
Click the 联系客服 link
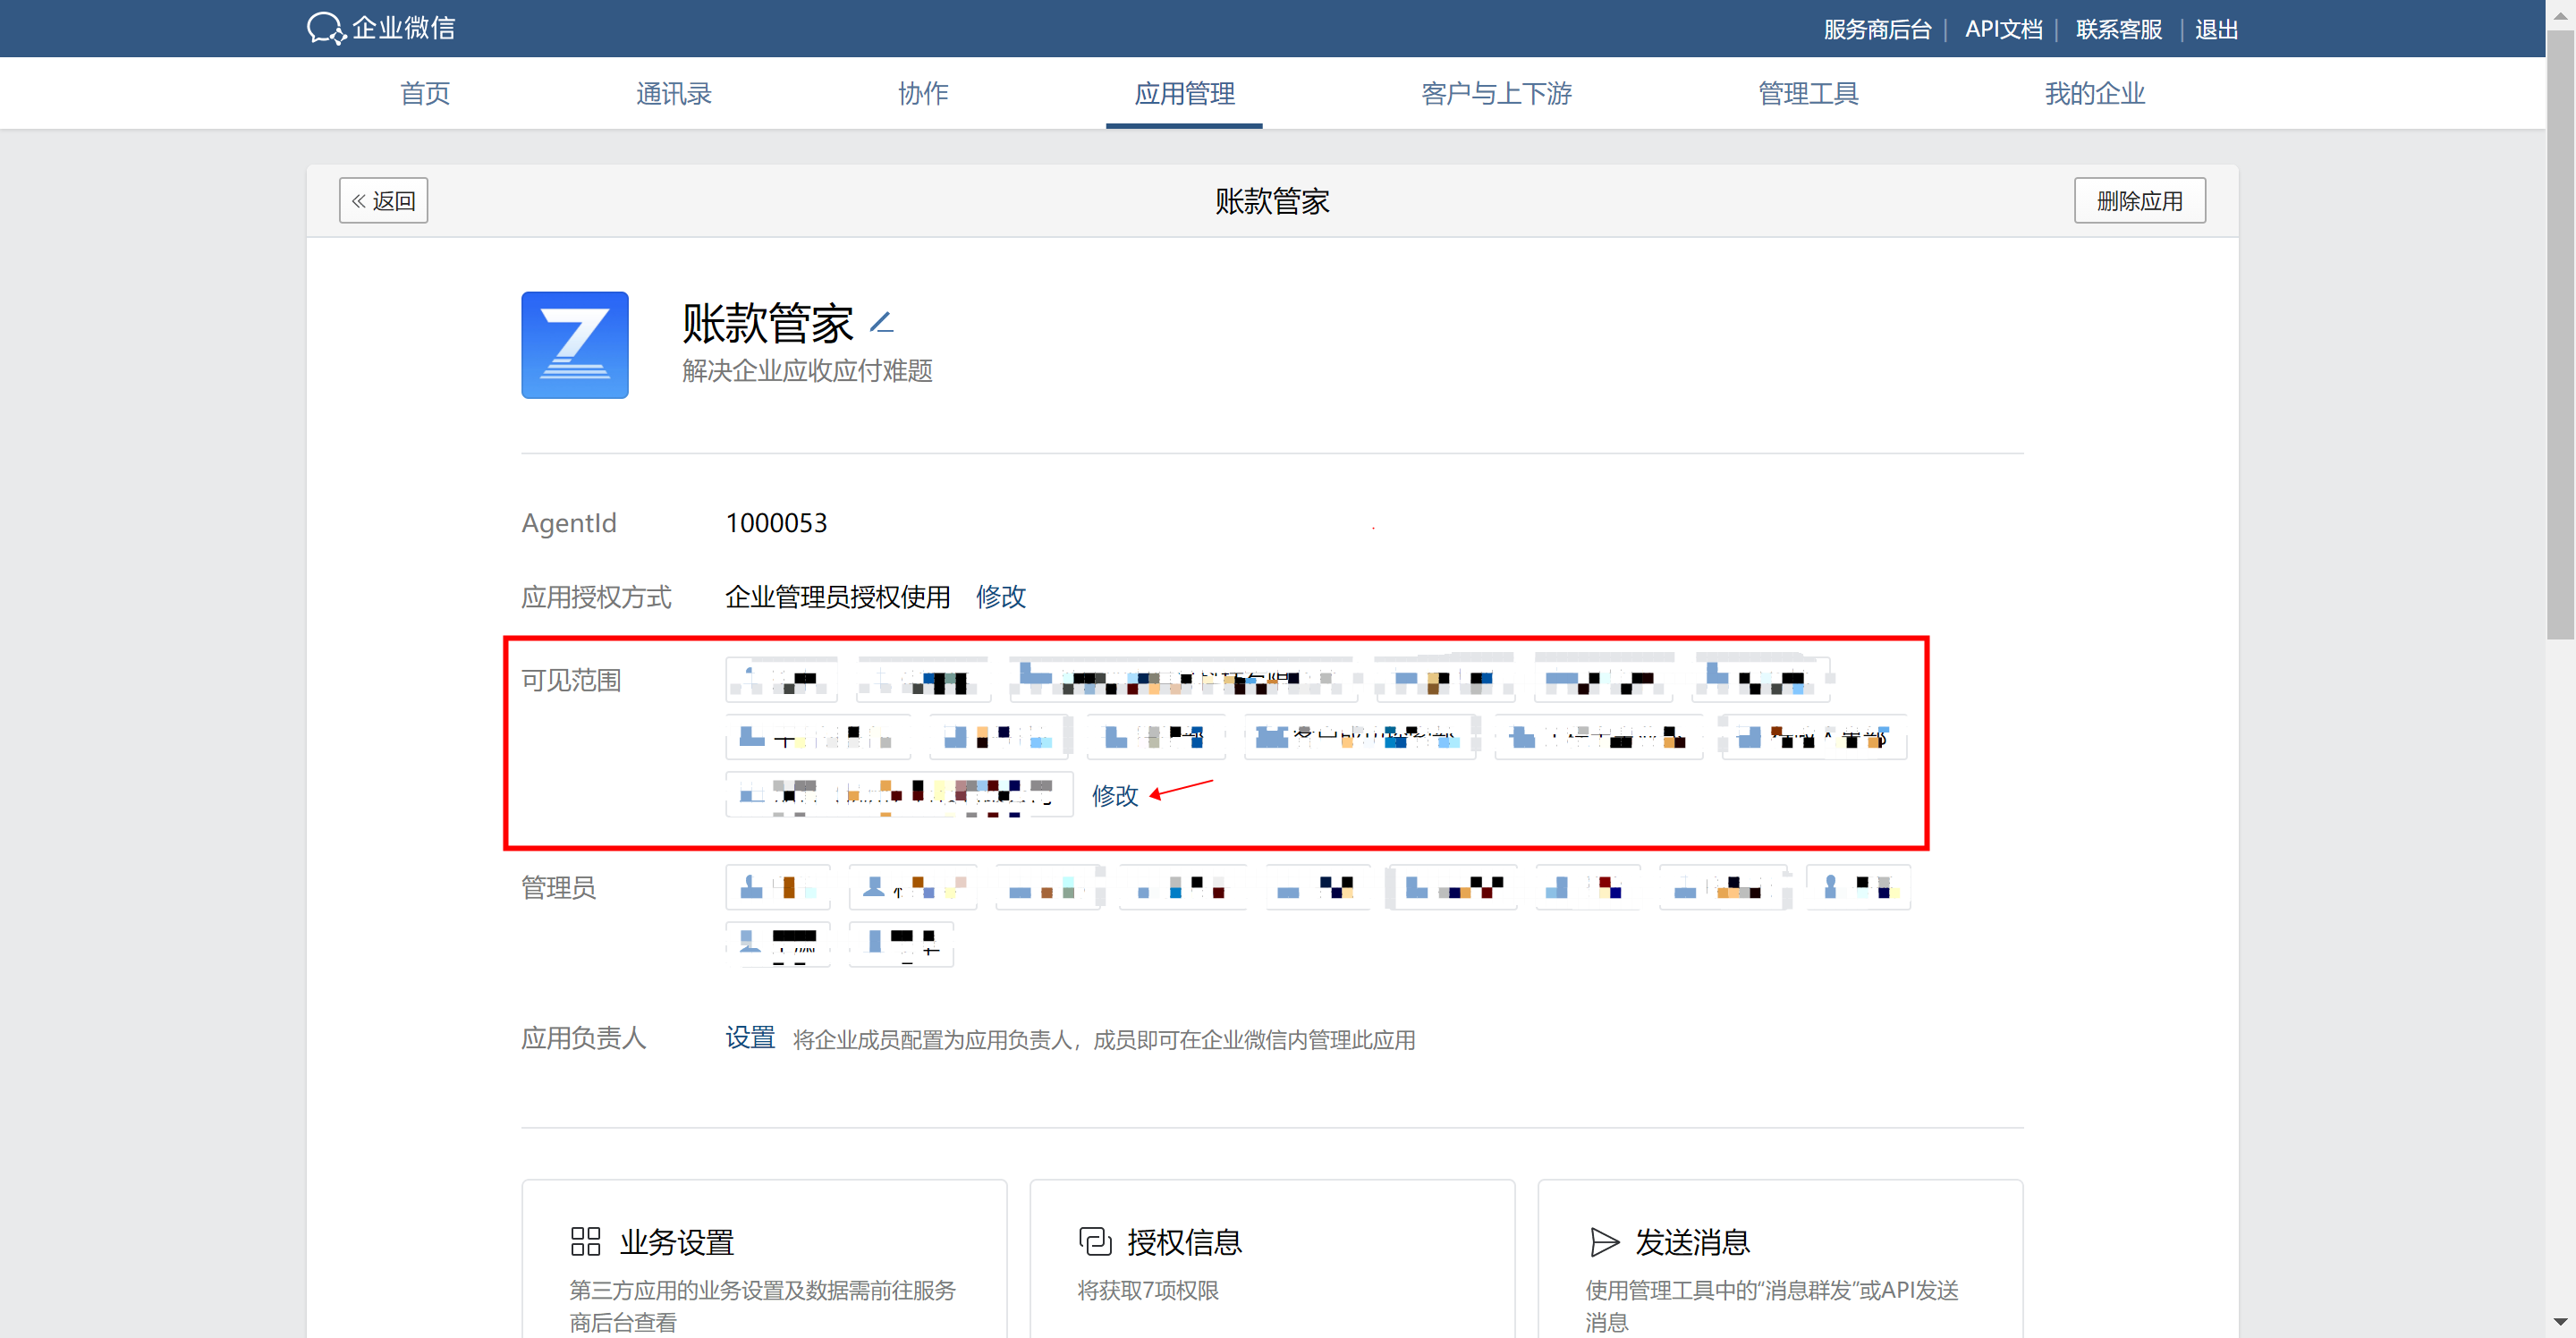(x=2119, y=29)
